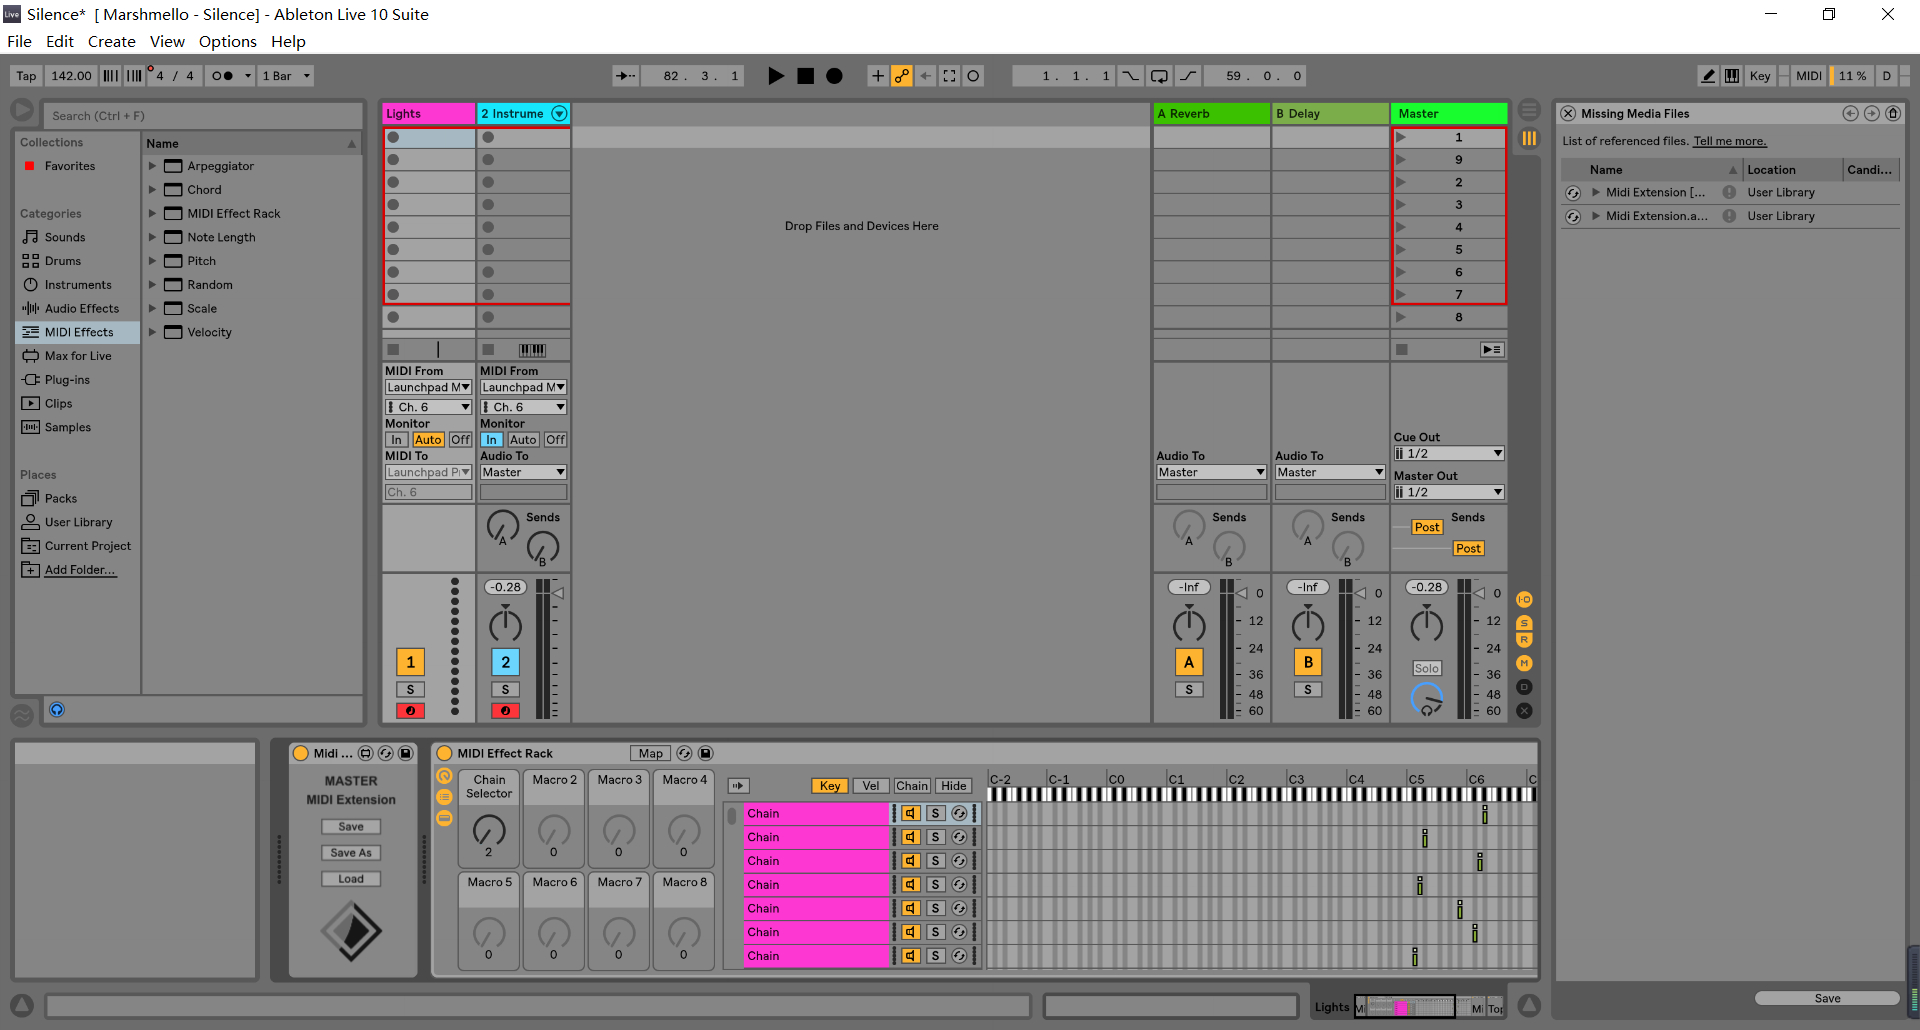Toggle MIDI Arrangement Overdub plus button
Viewport: 1920px width, 1030px height.
click(x=877, y=76)
